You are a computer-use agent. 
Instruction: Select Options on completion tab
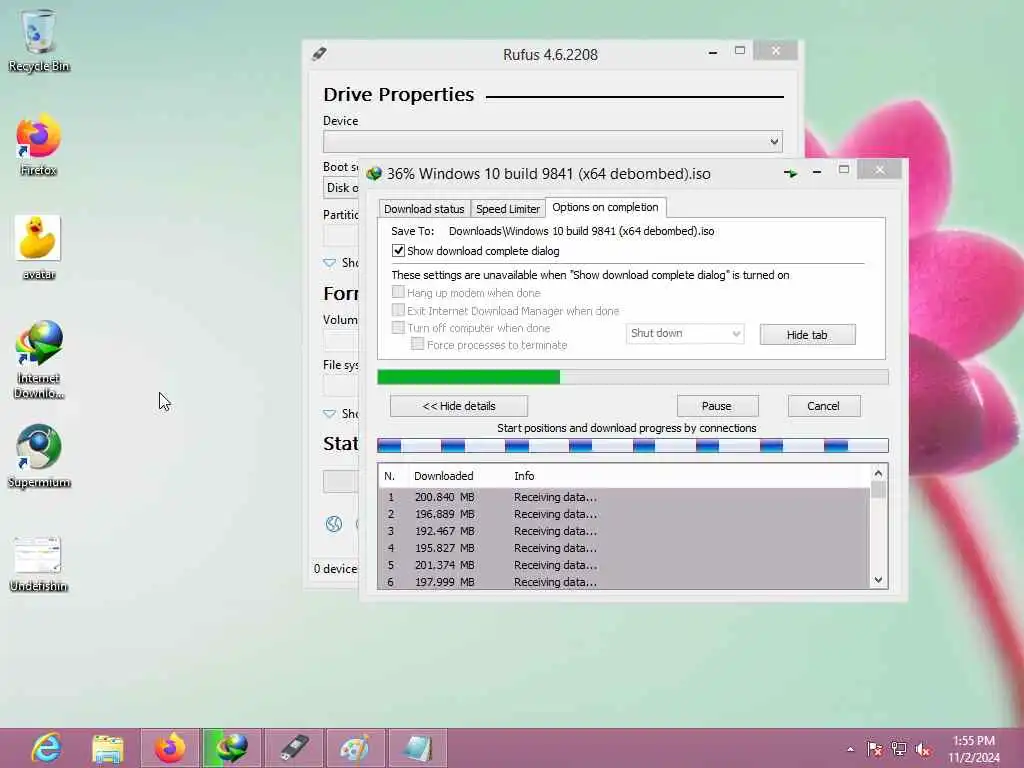point(605,207)
